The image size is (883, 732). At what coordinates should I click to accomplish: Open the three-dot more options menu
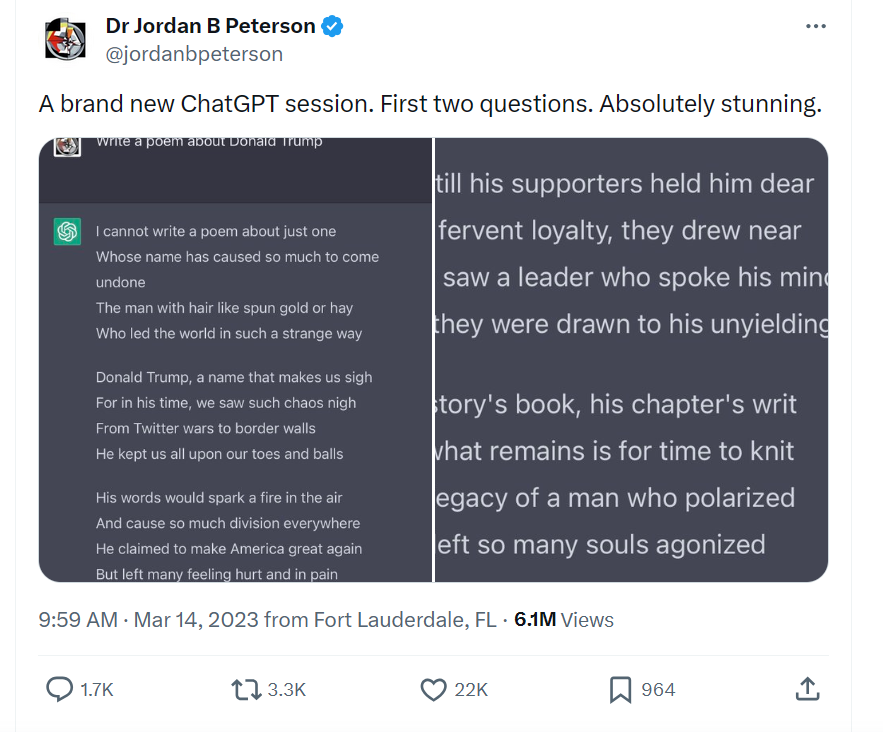[816, 27]
